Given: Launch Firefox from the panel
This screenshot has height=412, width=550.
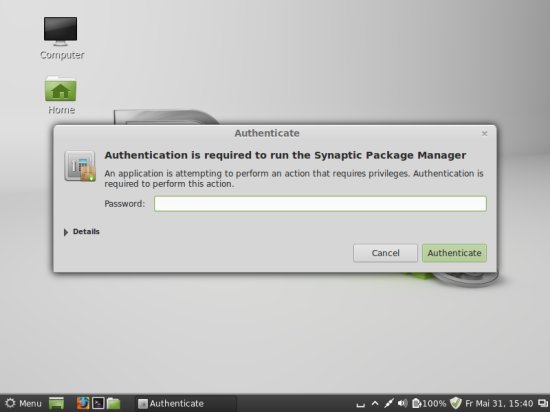Looking at the screenshot, I should (83, 403).
